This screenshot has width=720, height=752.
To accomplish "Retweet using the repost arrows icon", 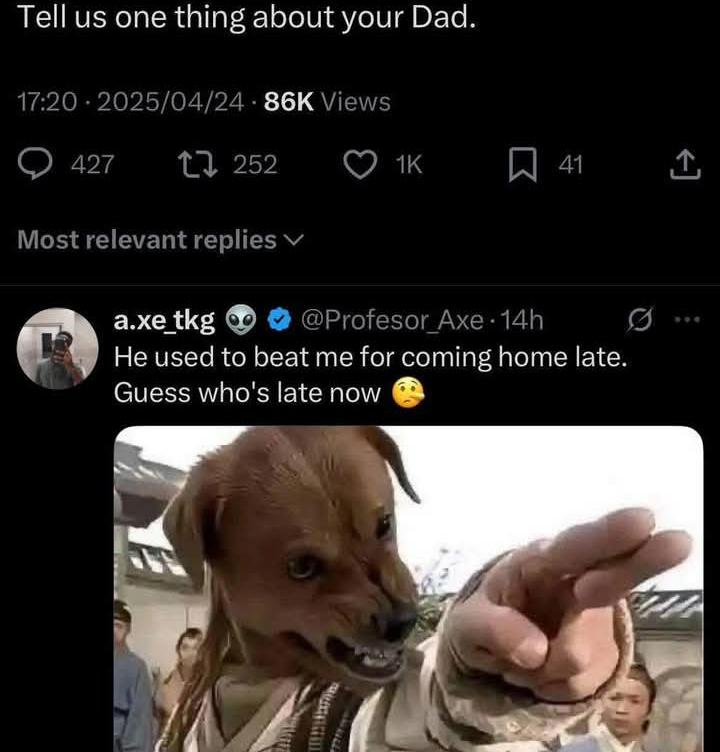I will coord(198,164).
